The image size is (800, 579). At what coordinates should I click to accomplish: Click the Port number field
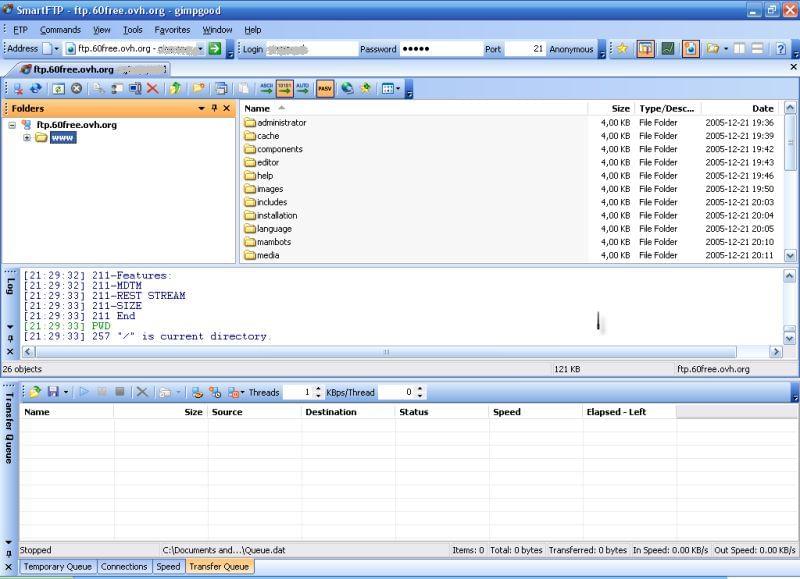524,49
